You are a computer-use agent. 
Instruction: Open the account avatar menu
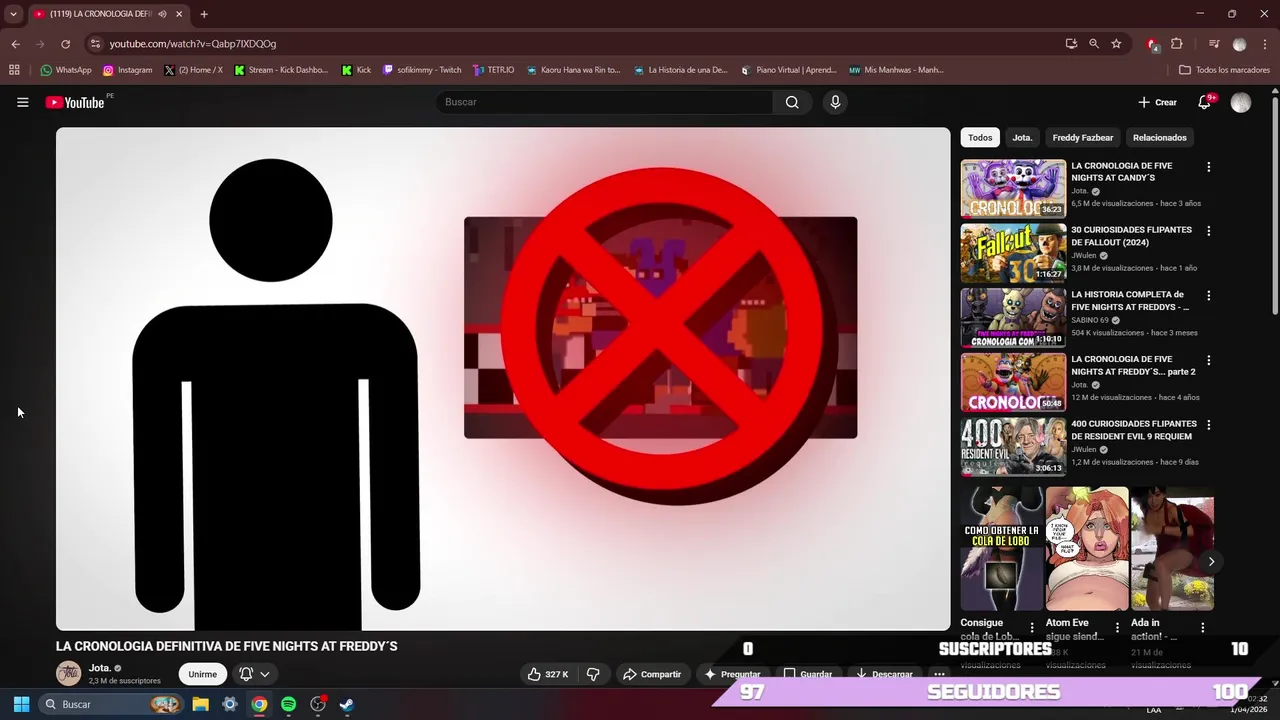click(1241, 103)
